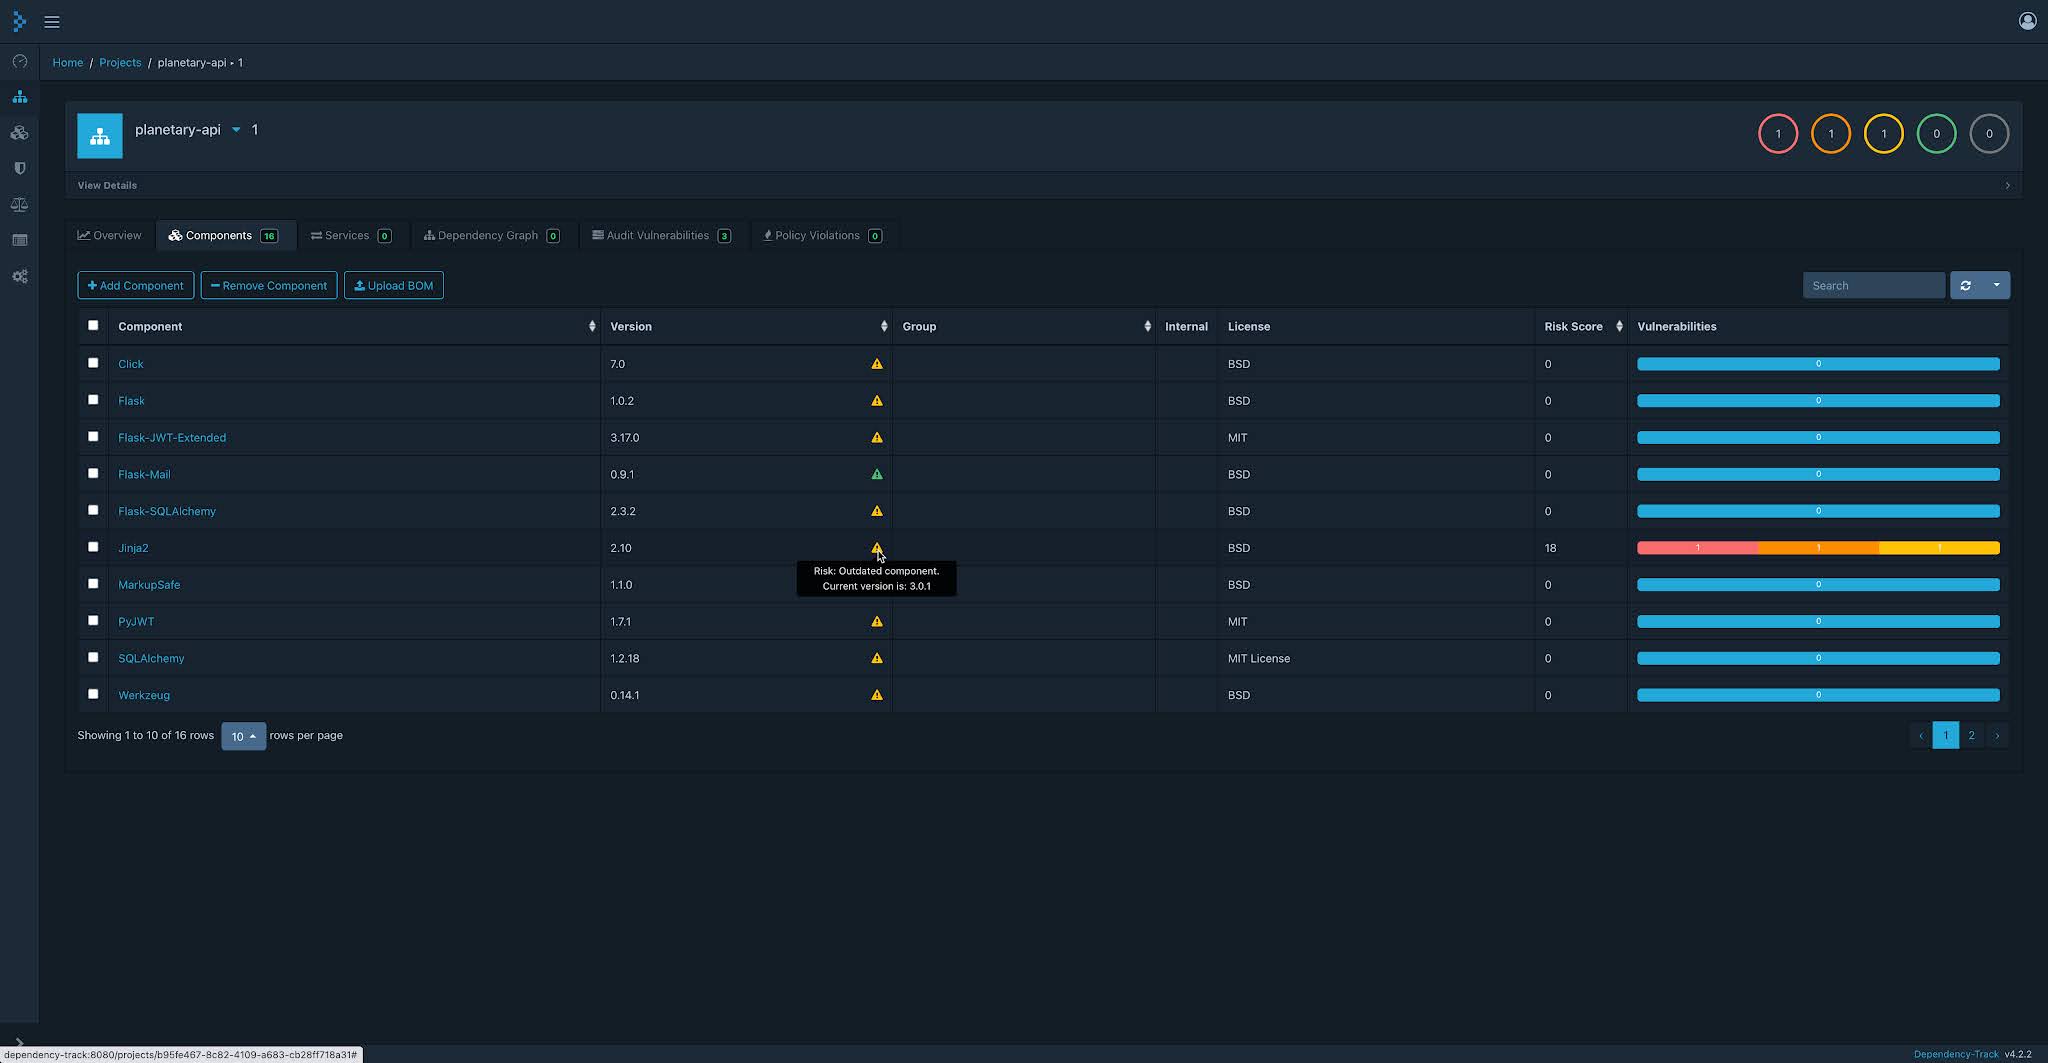2048x1063 pixels.
Task: Open the rows per page dropdown
Action: 243,736
